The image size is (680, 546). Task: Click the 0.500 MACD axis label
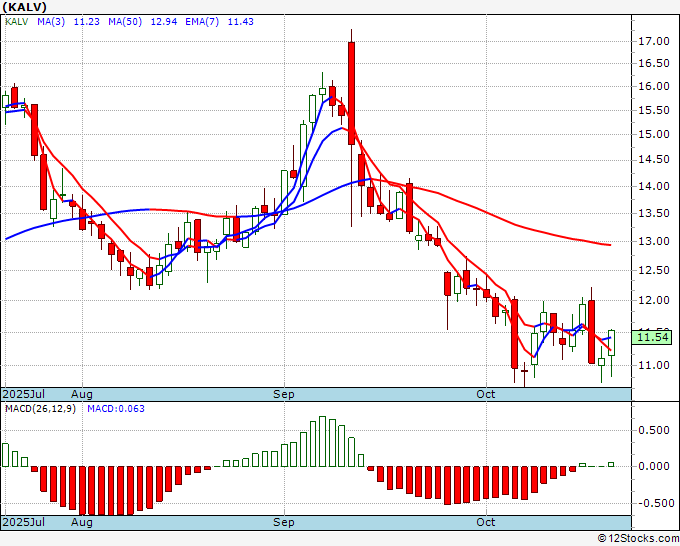coord(654,430)
